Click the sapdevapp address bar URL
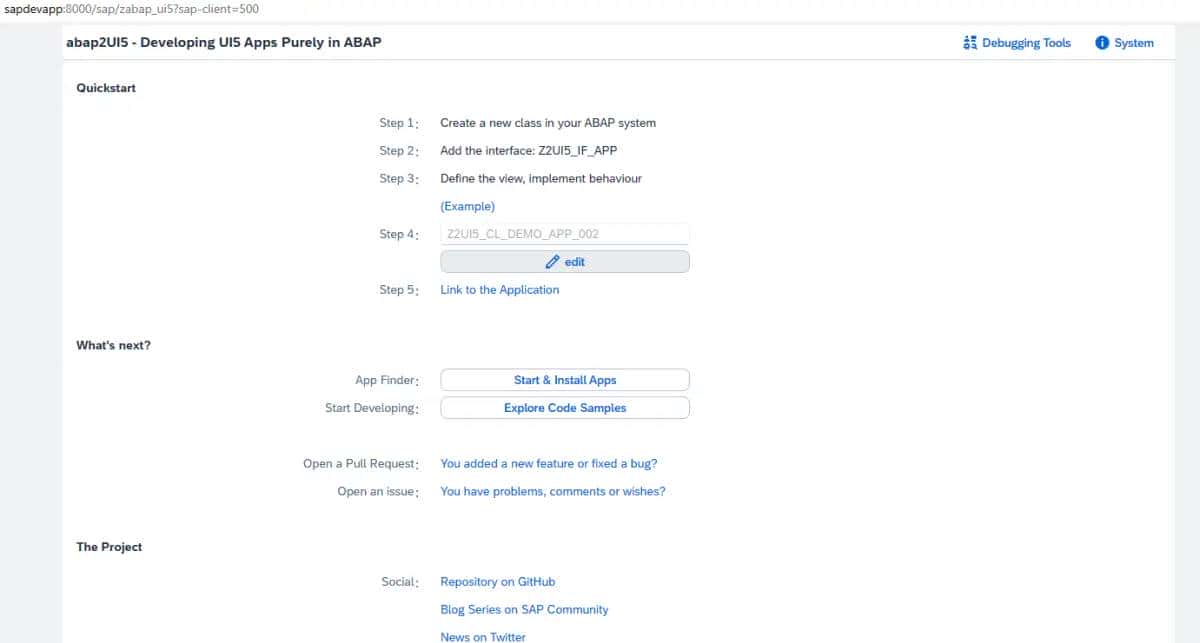 [130, 8]
